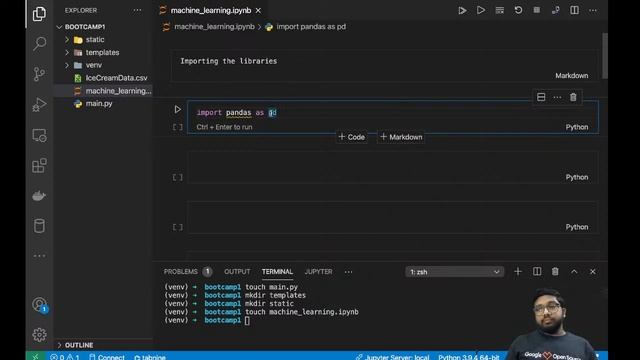Open the Source Control view
This screenshot has height=360, width=640.
point(39,74)
